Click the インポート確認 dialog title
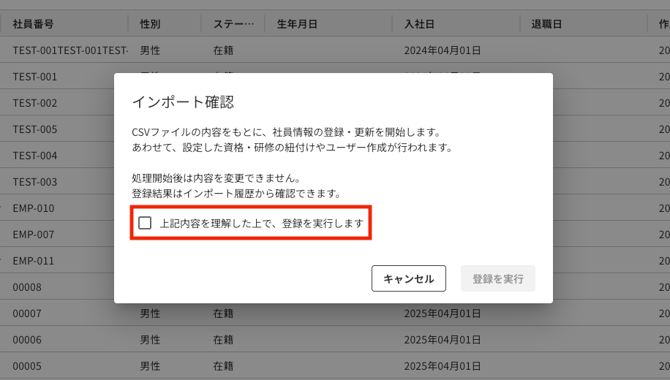The width and height of the screenshot is (670, 380). tap(183, 102)
